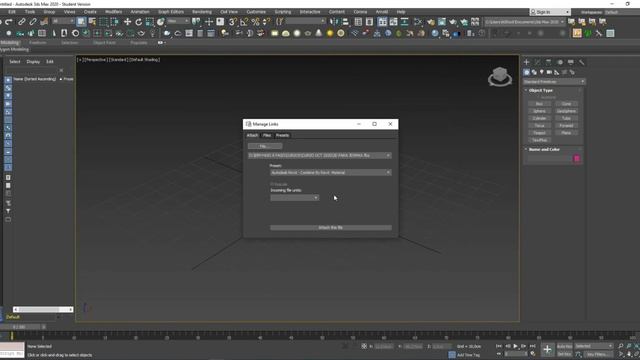Click the Unlink Selection icon
This screenshot has height=360, width=640.
point(33,22)
